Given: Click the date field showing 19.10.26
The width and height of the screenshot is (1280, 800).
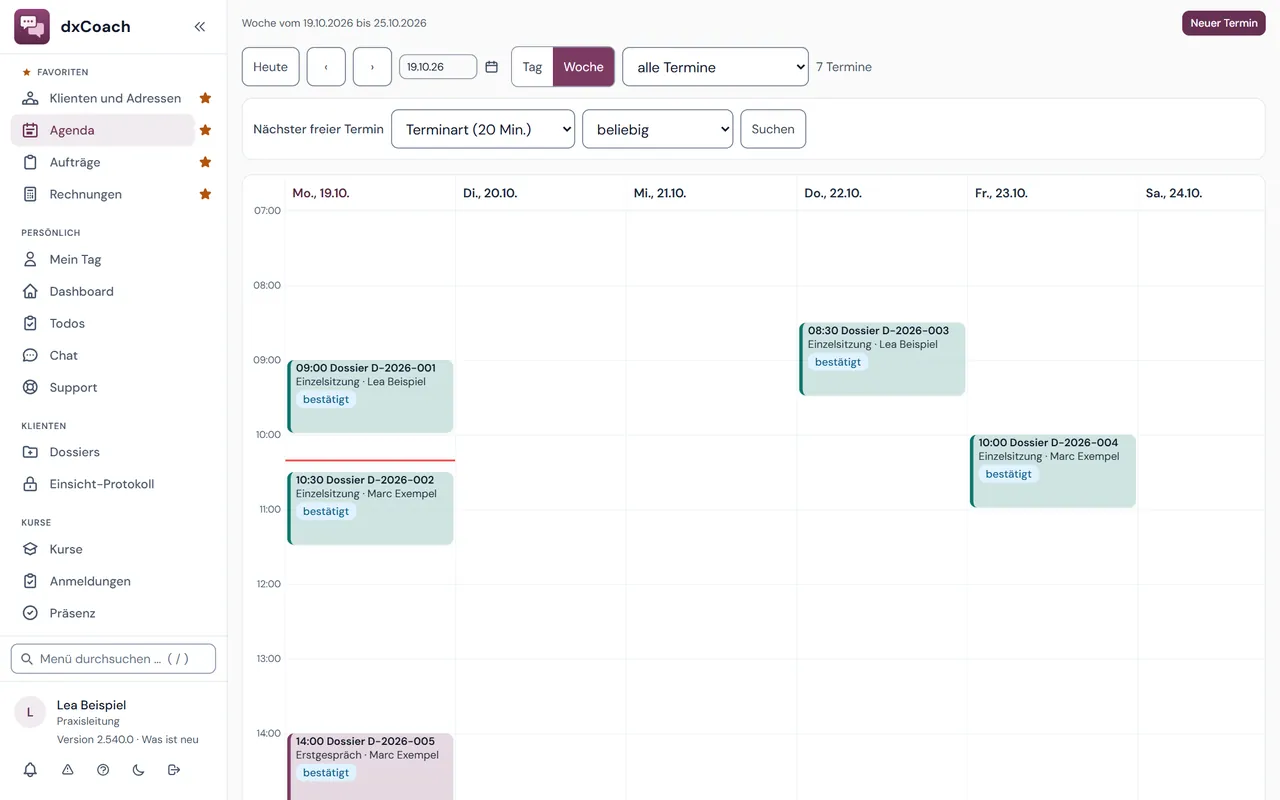Looking at the screenshot, I should click(438, 67).
